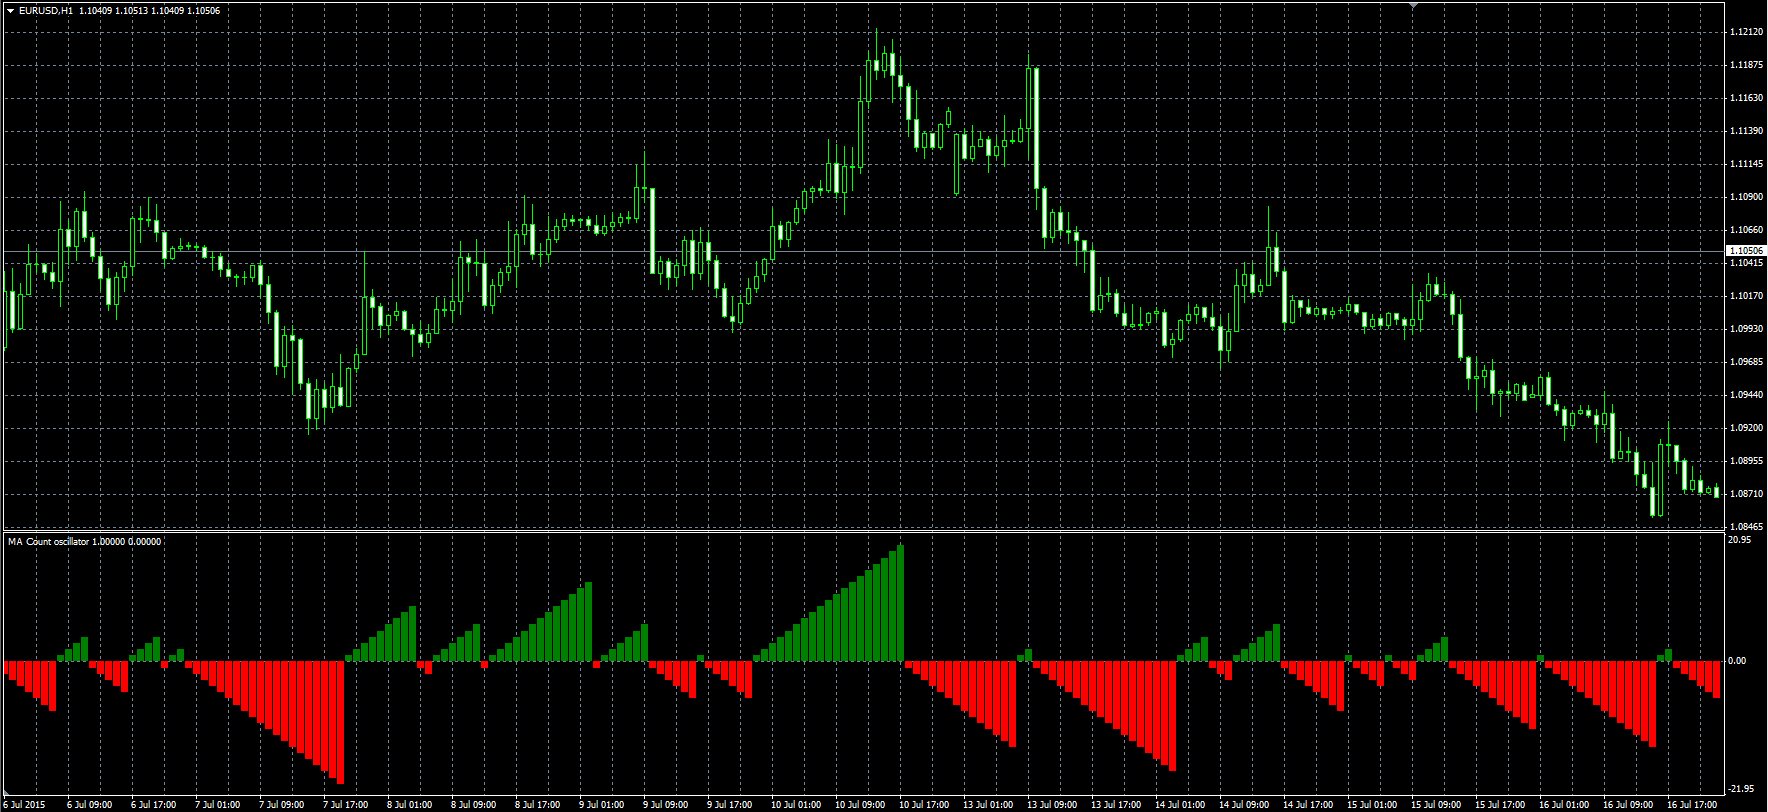
Task: Click the EURUSD,H1 chart title text
Action: pos(46,11)
